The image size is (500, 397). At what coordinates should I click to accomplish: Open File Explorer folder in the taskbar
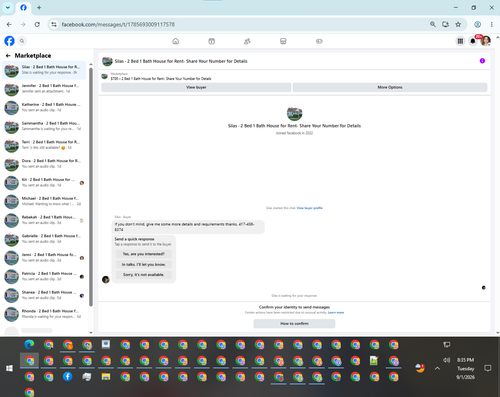pyautogui.click(x=106, y=377)
